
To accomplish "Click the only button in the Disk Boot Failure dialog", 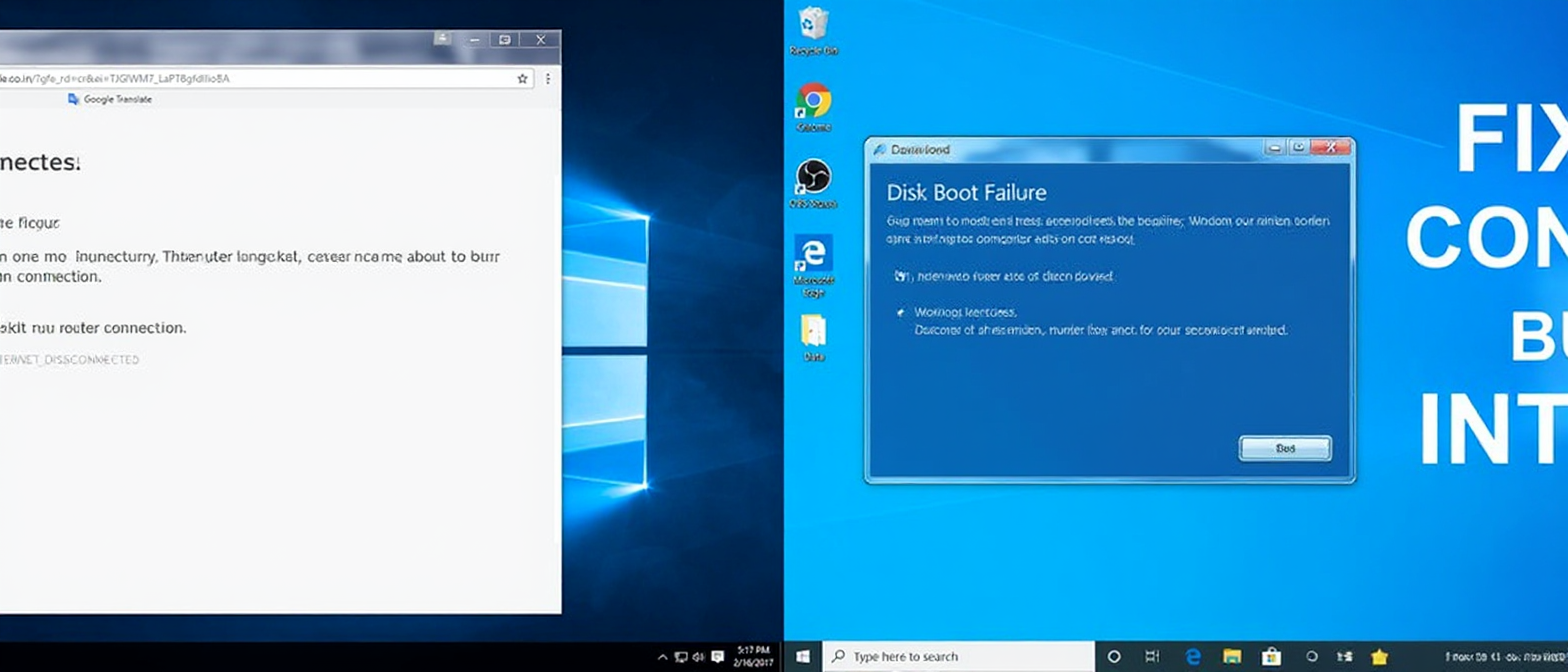I will click(1285, 449).
